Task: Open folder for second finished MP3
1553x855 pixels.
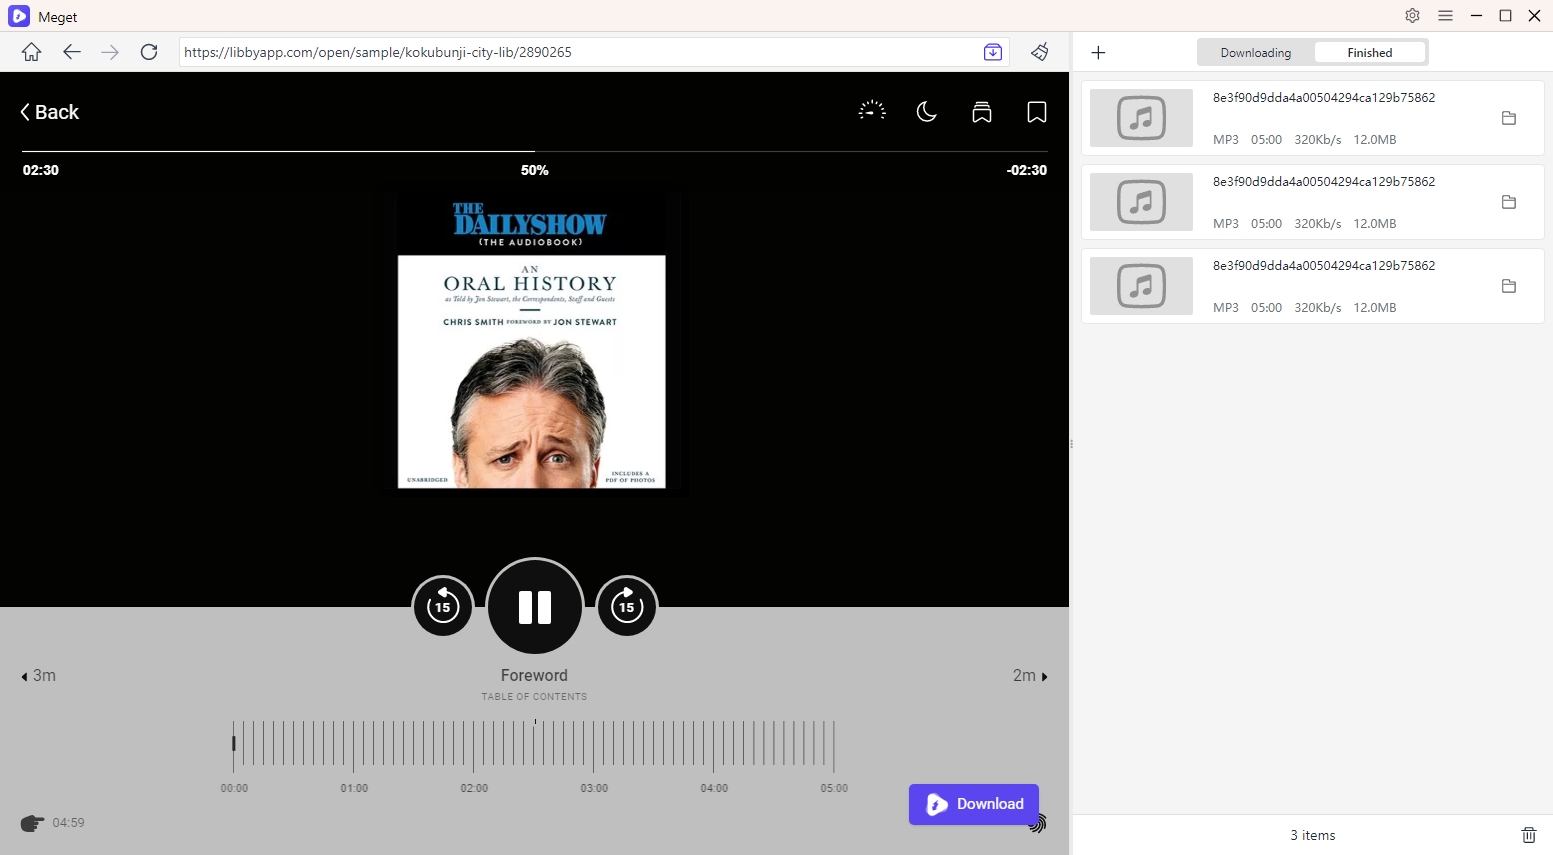Action: [x=1509, y=202]
